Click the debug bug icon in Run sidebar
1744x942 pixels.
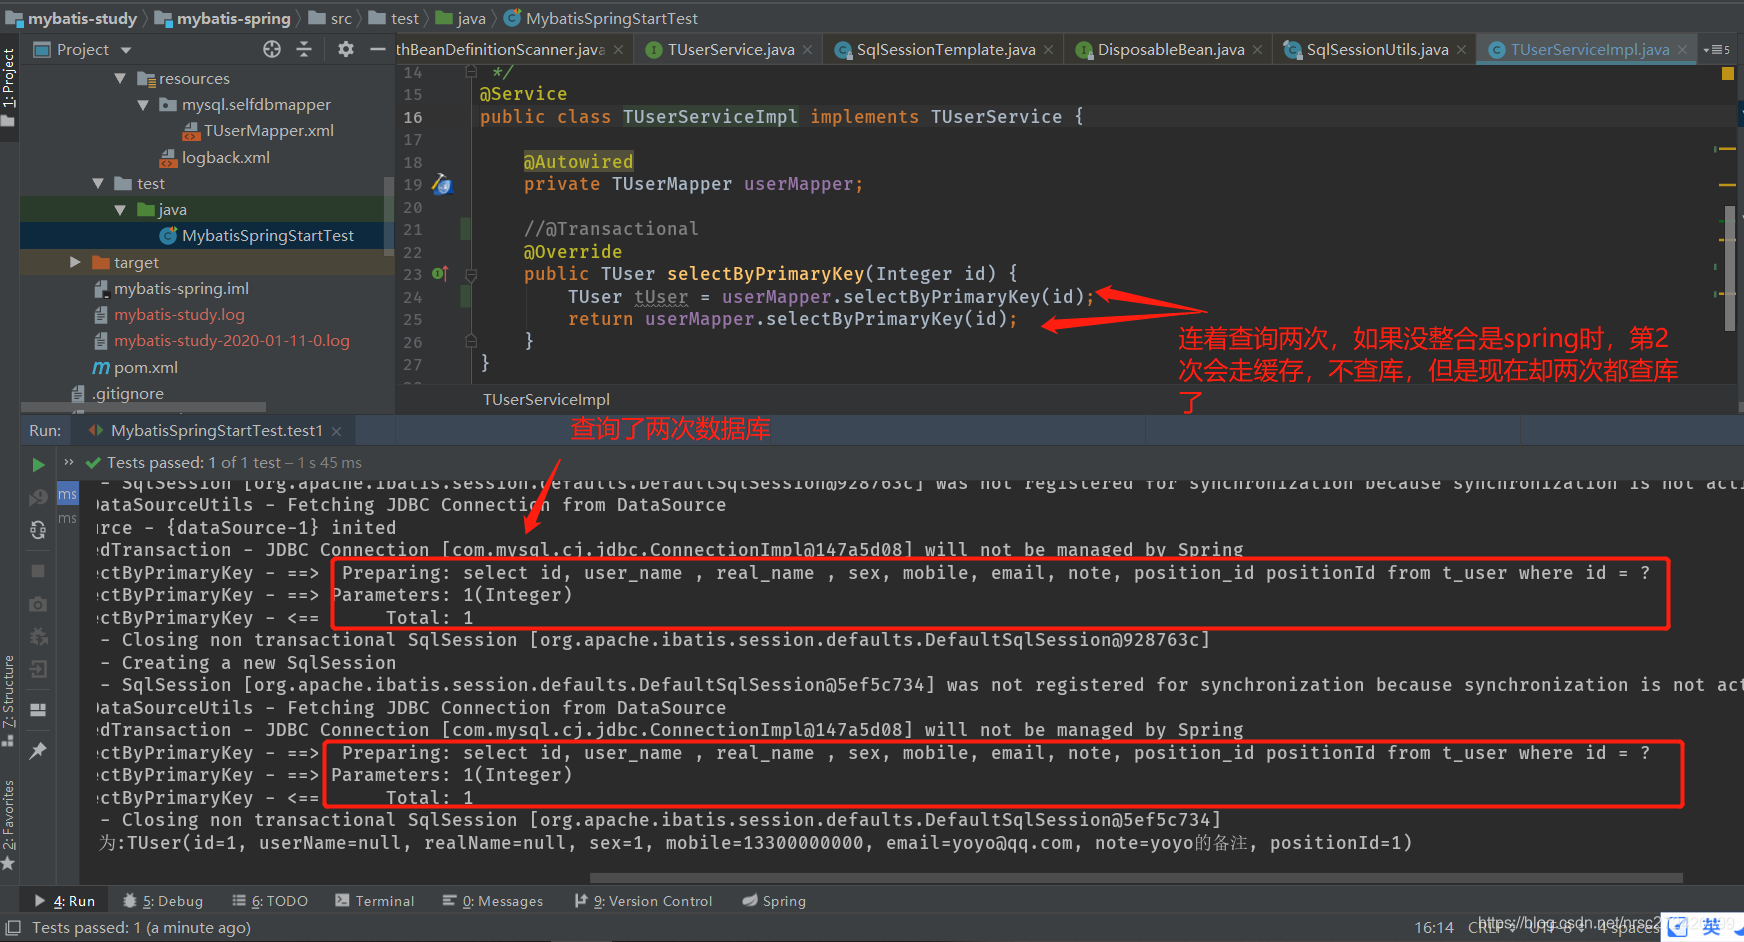click(38, 637)
